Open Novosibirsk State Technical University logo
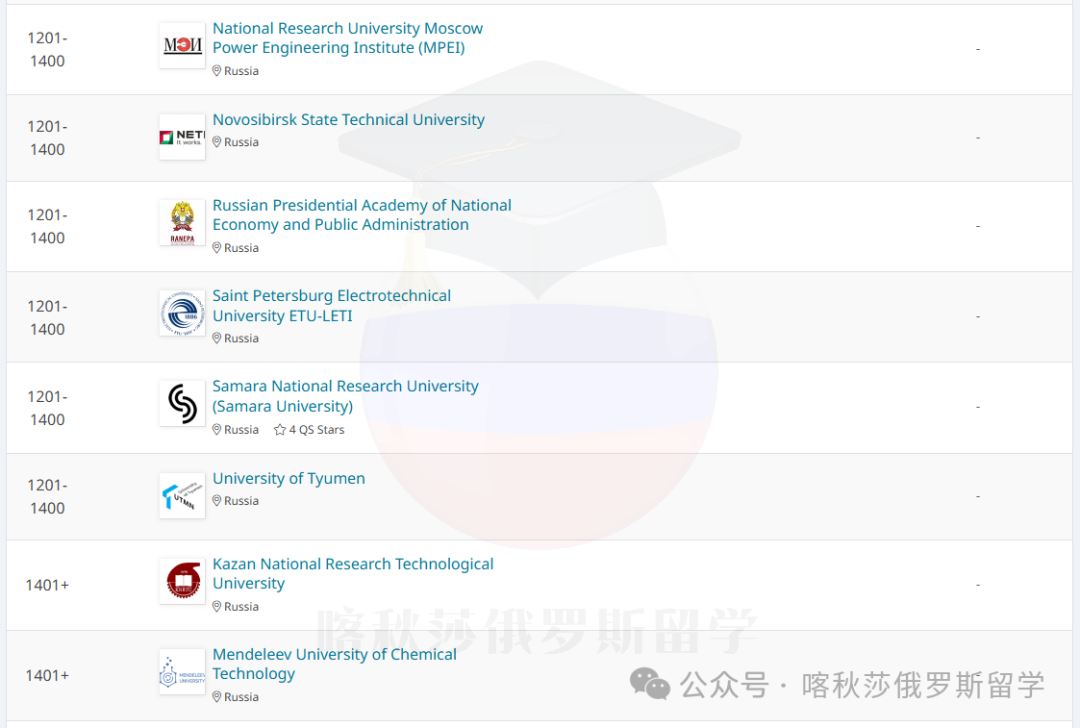The height and width of the screenshot is (728, 1080). tap(183, 137)
